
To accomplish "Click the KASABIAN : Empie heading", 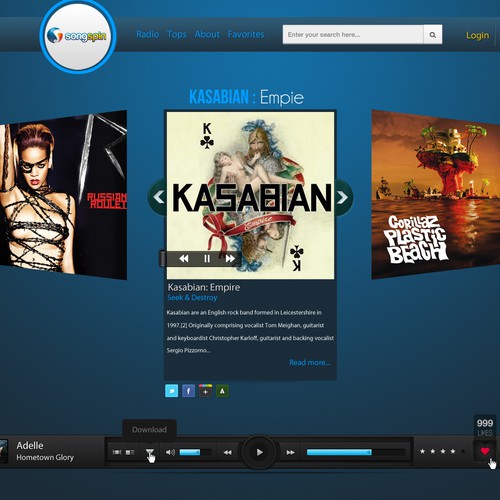I will [246, 97].
